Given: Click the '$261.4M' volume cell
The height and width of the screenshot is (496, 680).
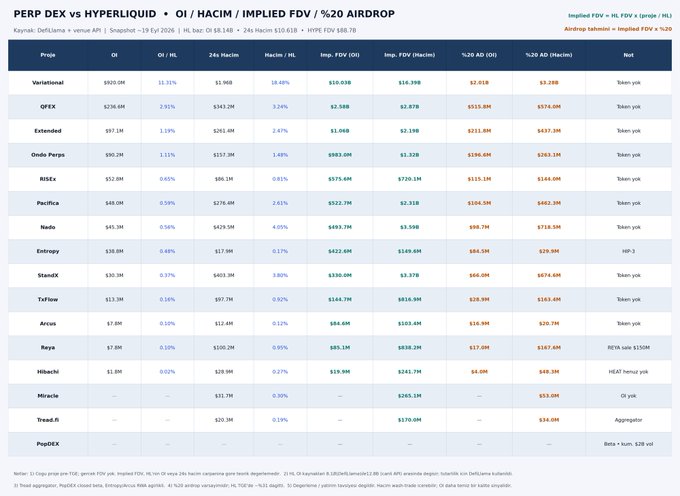Looking at the screenshot, I should [x=224, y=131].
